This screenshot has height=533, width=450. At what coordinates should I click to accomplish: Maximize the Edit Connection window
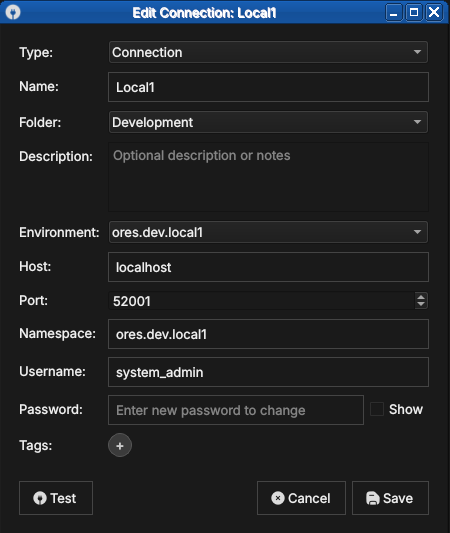coord(414,13)
